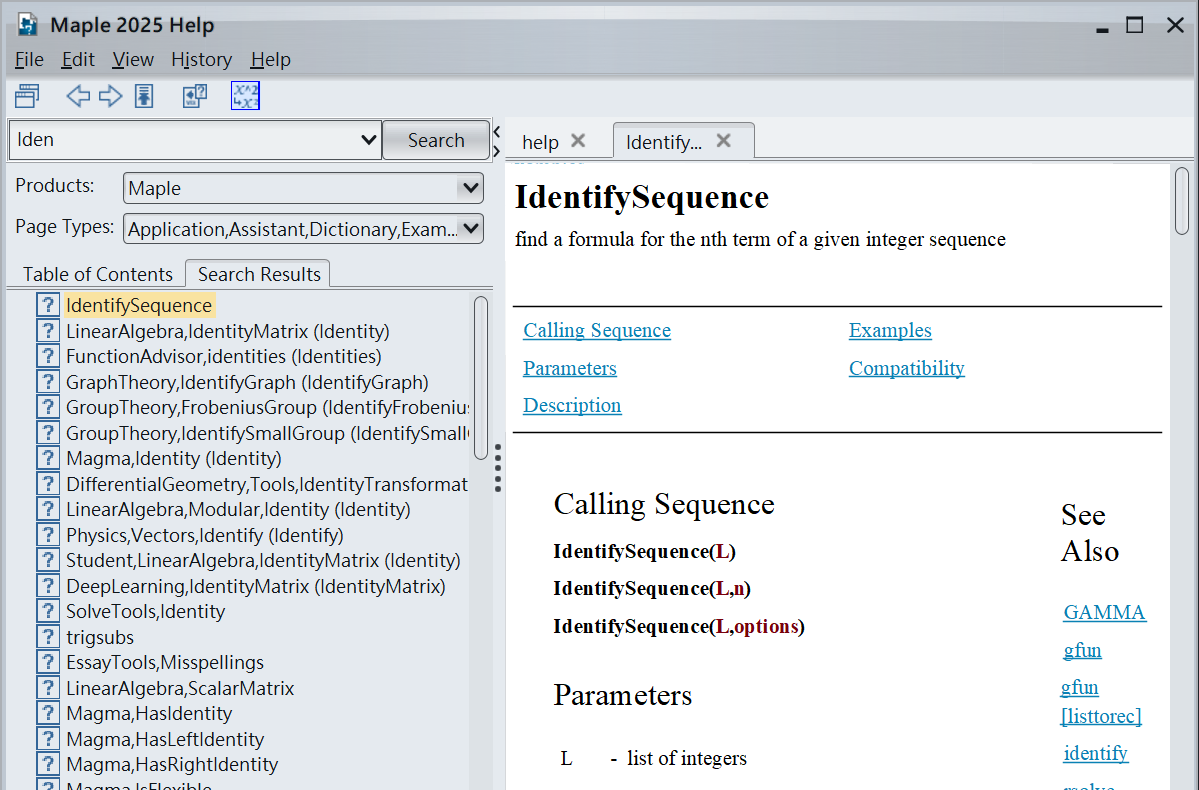
Task: Open the gfun link directly below GAMMA
Action: [1082, 650]
